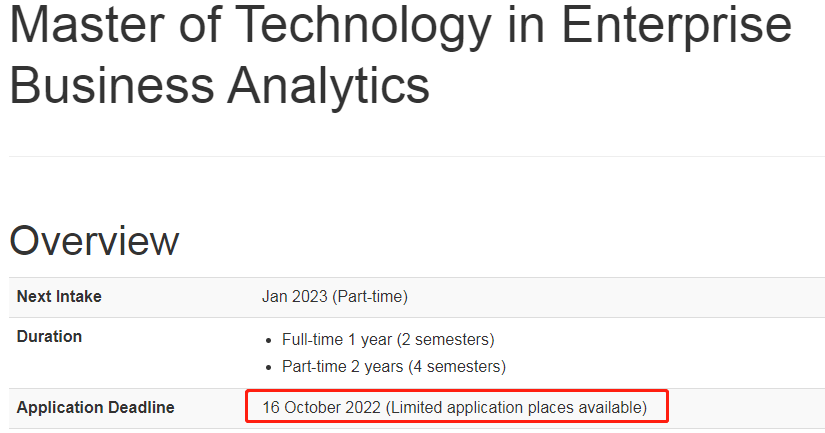825x433 pixels.
Task: Click the word "Technology" in the page title
Action: point(363,26)
